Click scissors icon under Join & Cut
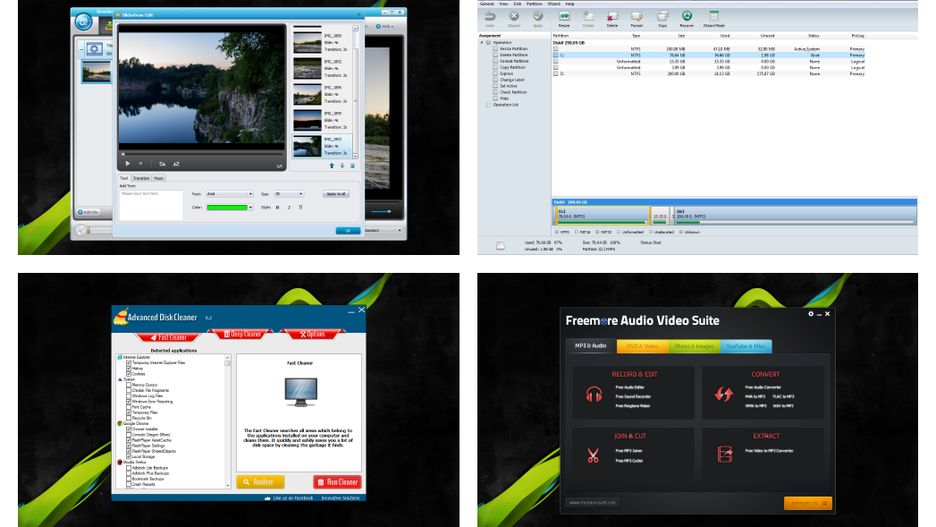 (x=593, y=455)
